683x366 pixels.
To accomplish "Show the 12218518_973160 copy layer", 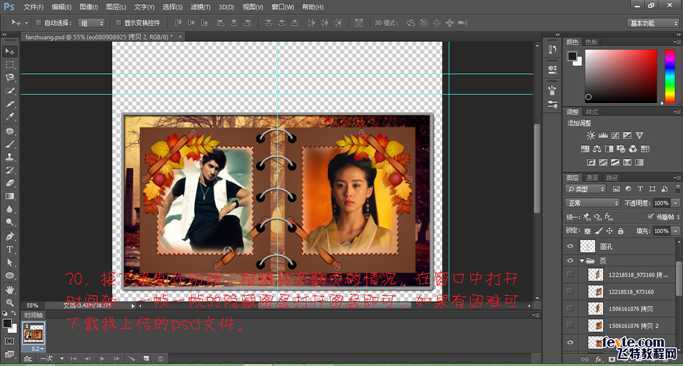I will (570, 274).
